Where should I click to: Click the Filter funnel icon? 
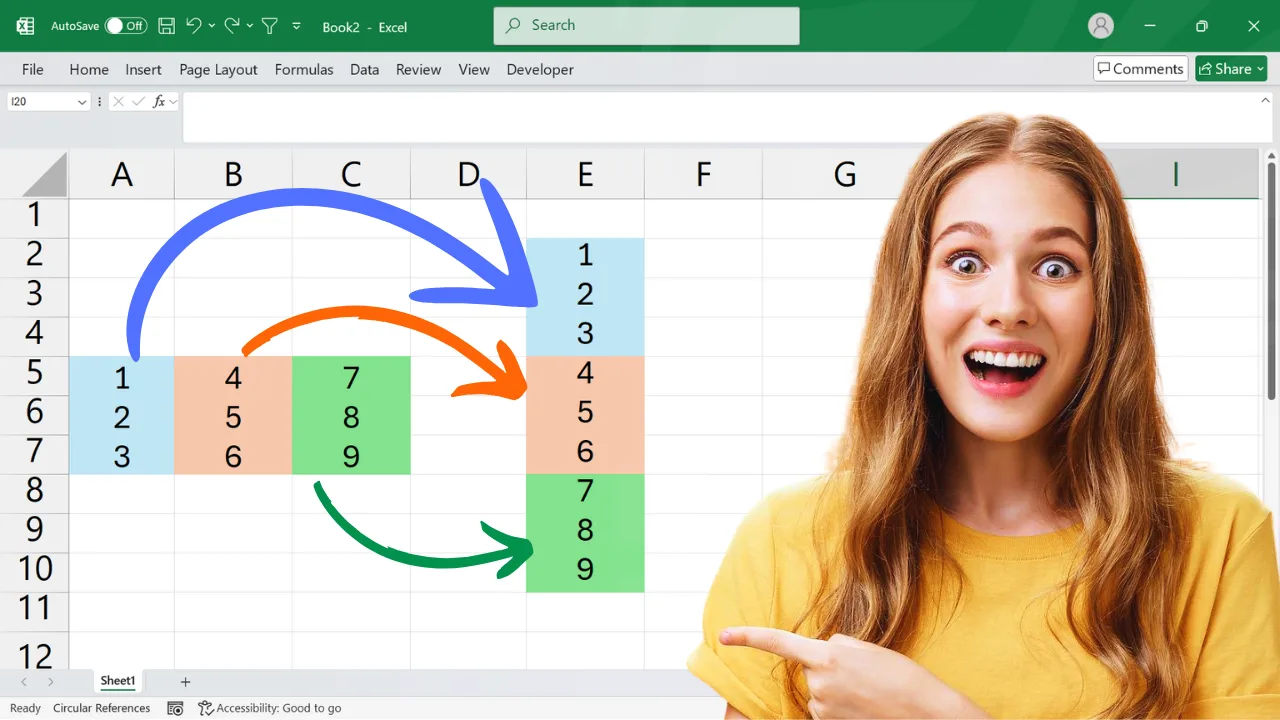[269, 26]
